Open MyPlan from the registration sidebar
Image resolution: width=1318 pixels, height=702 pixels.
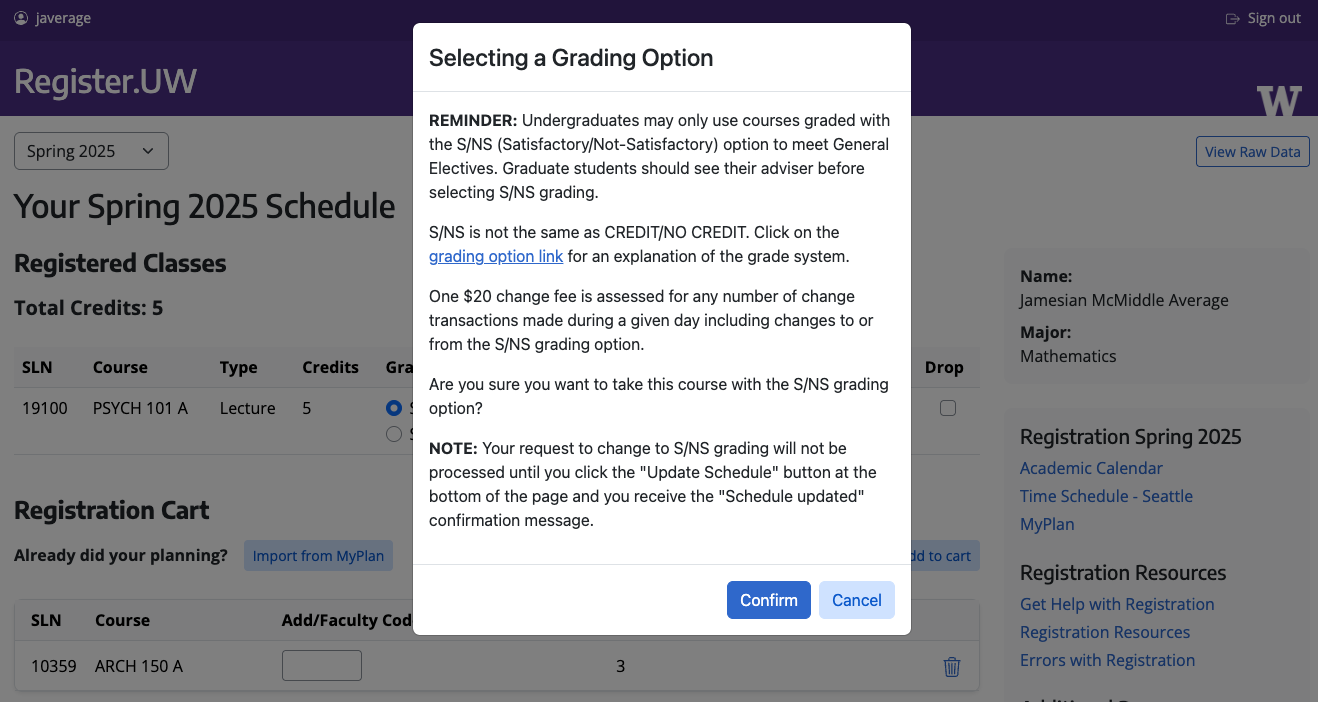pos(1047,524)
